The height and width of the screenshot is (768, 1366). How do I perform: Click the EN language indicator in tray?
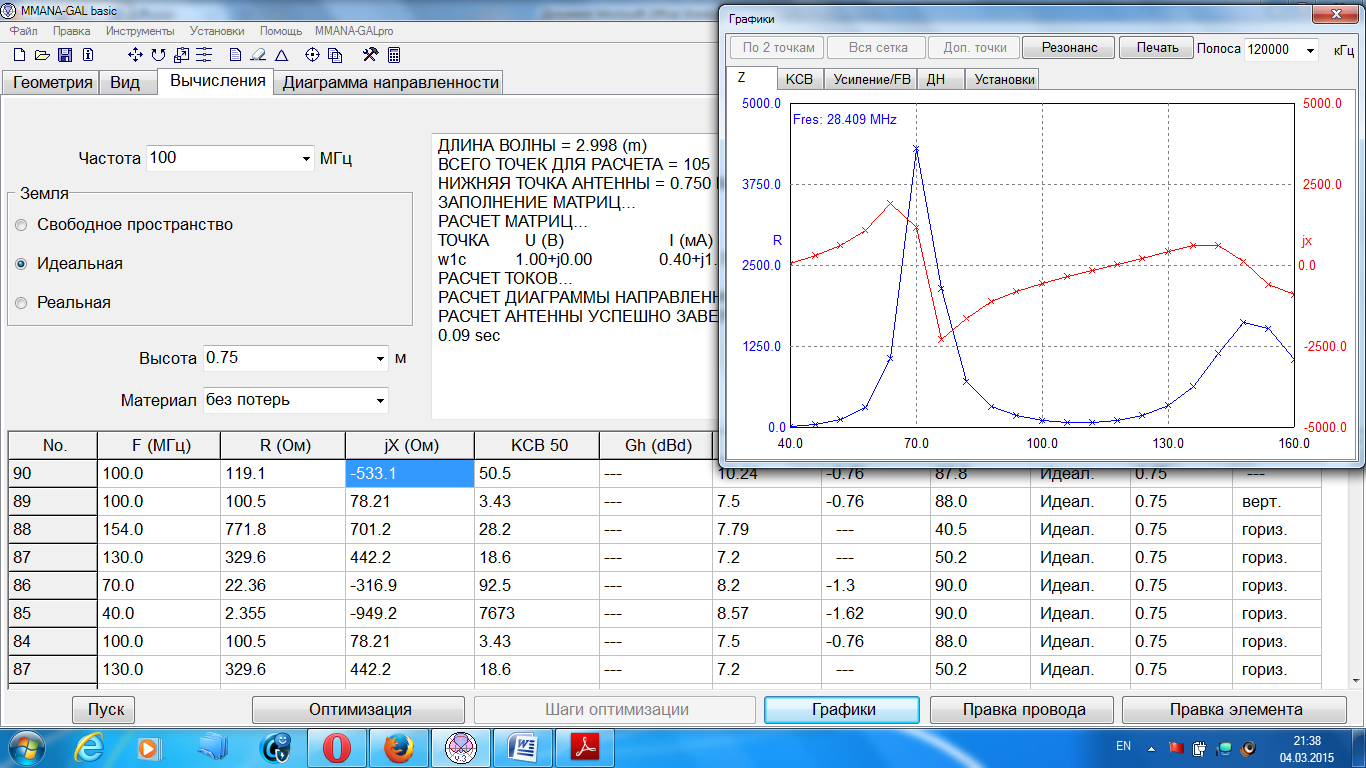1123,746
